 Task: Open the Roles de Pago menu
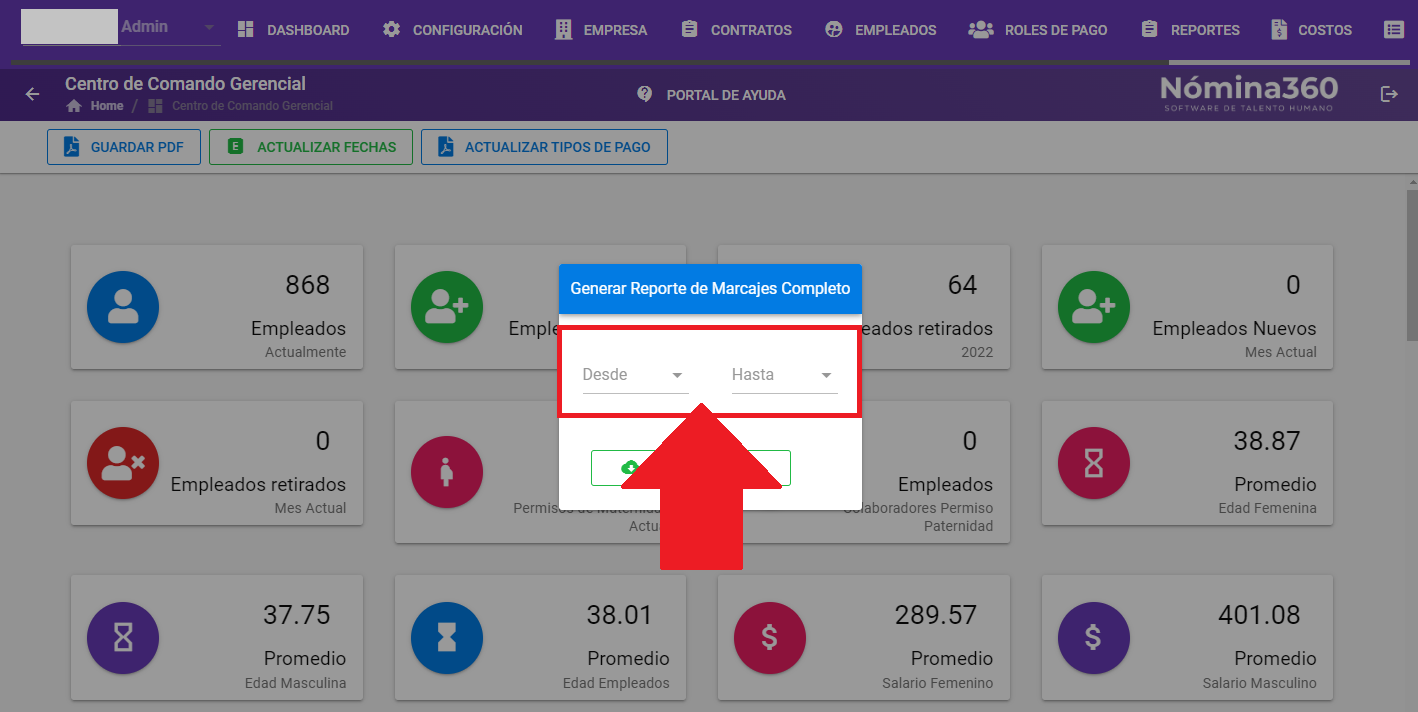point(1038,30)
